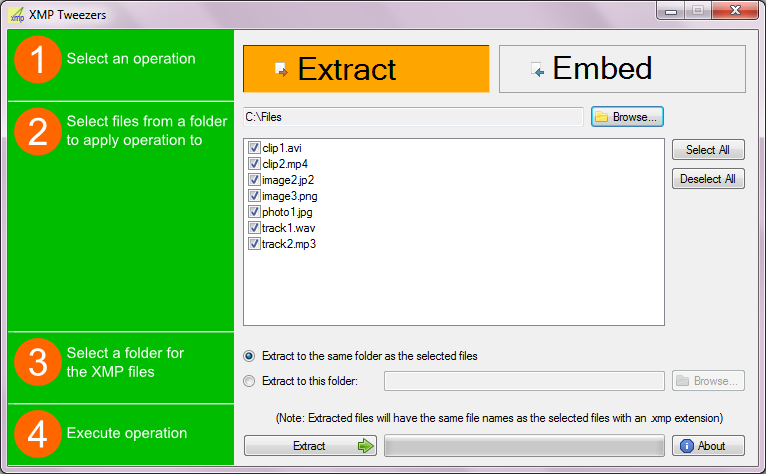Close the XMP Tweezers window
This screenshot has width=766, height=474.
coord(735,11)
